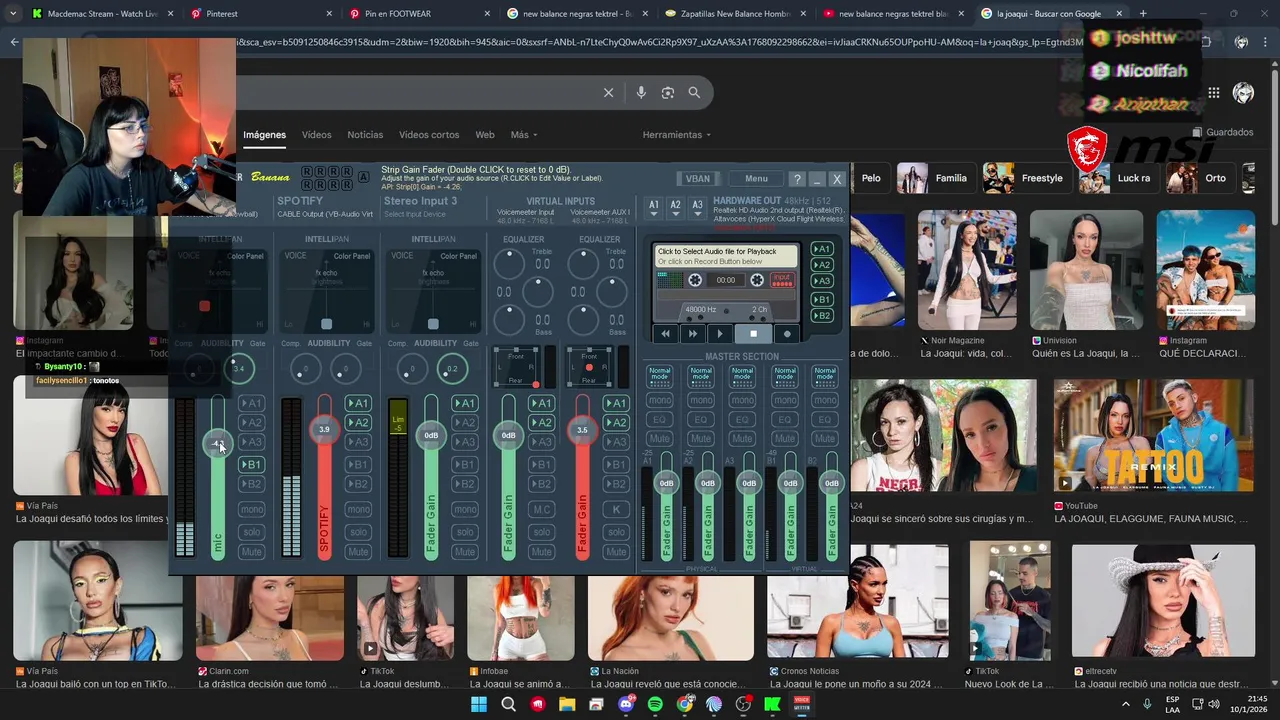1280x720 pixels.
Task: Toggle K button on Voicemeeter AUX strip
Action: 617,510
